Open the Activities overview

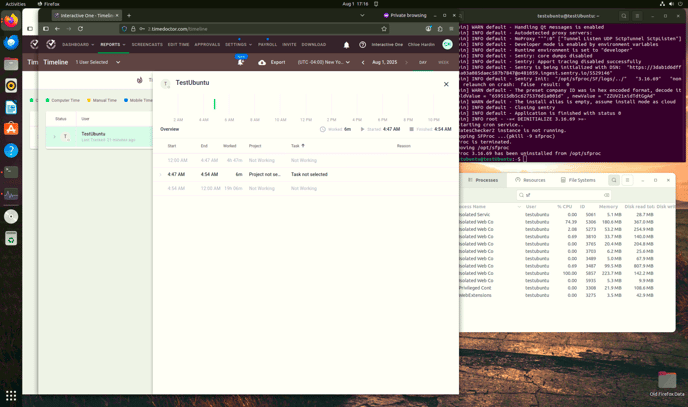pos(16,4)
